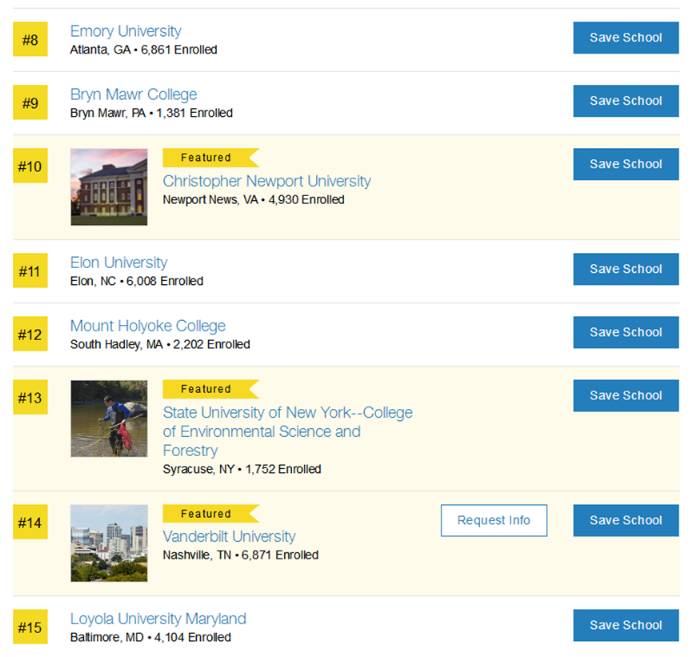
Task: Open Christopher Newport University campus thumbnail
Action: 109,187
